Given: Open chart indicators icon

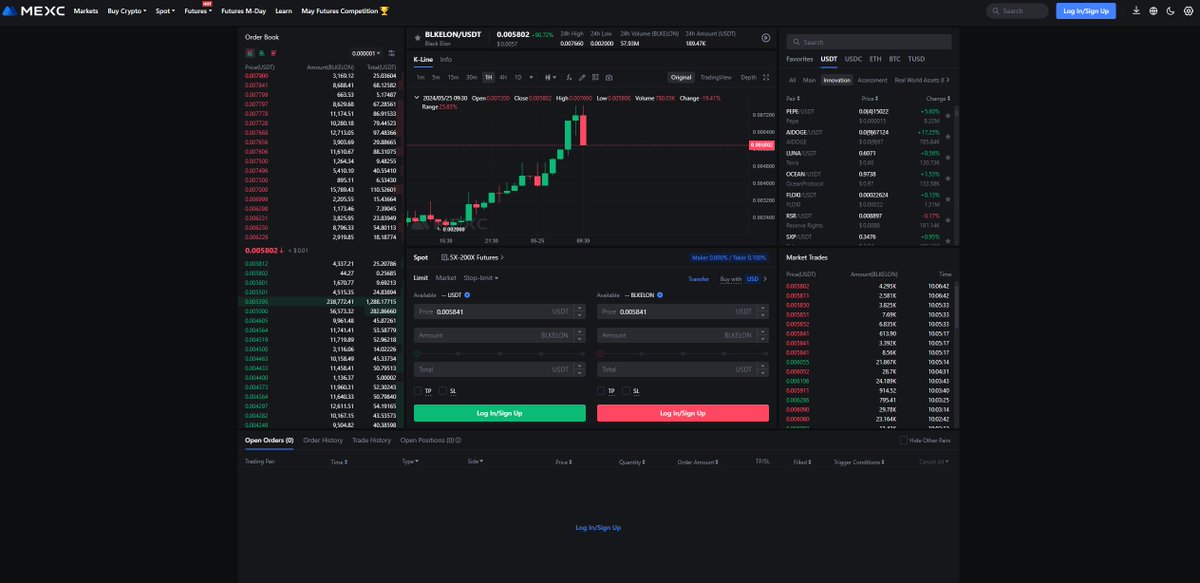Looking at the screenshot, I should [x=569, y=77].
